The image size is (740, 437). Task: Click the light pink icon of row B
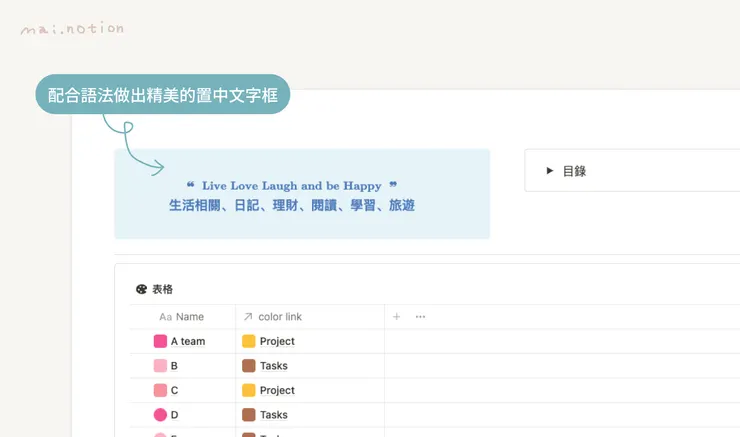(x=160, y=365)
